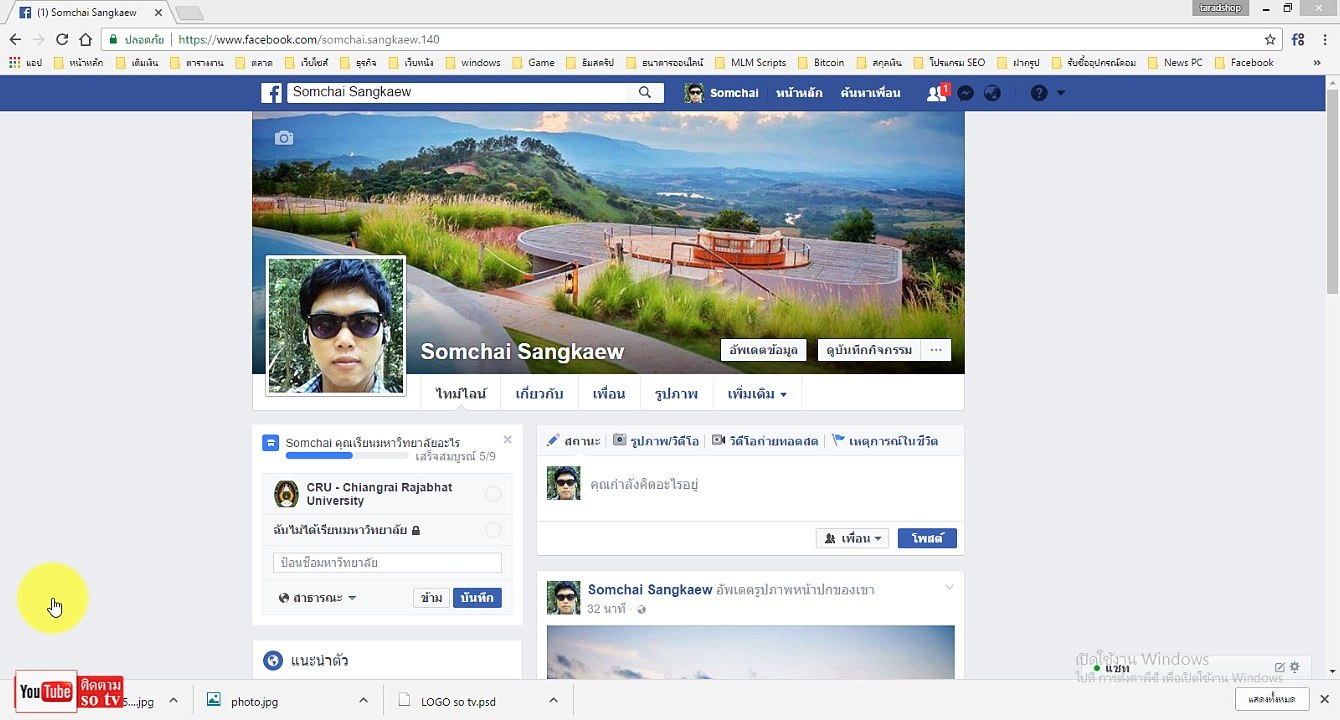
Task: Go to หน้าหลัก link in blue bar
Action: pyautogui.click(x=799, y=93)
